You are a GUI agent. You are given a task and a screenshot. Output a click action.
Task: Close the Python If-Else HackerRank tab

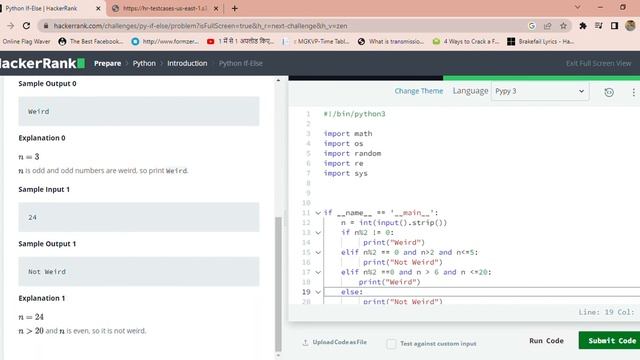point(98,8)
